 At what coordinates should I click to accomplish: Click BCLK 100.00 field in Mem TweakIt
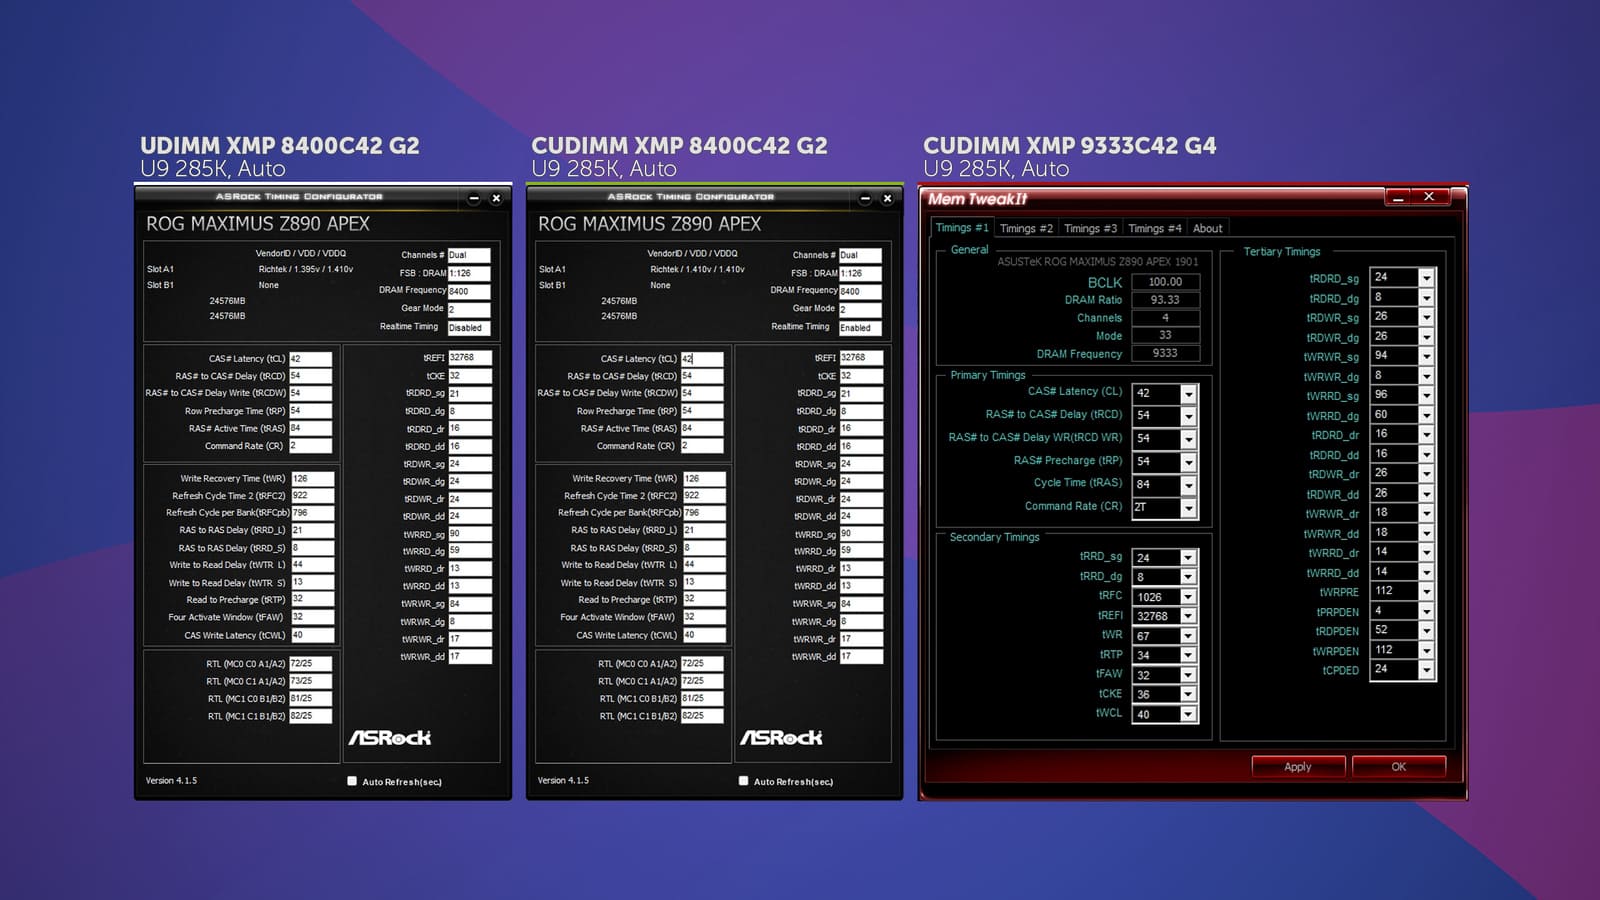click(1165, 282)
